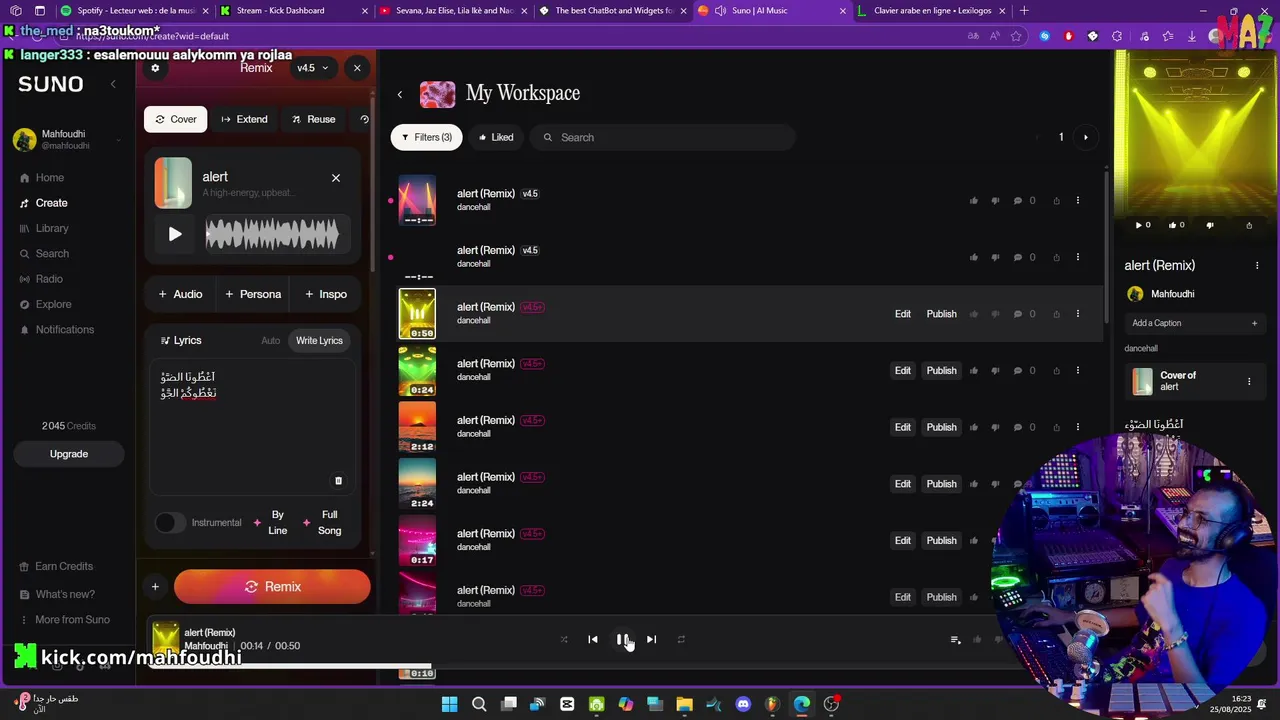Share the song from the detail panel cover

tap(1249, 225)
